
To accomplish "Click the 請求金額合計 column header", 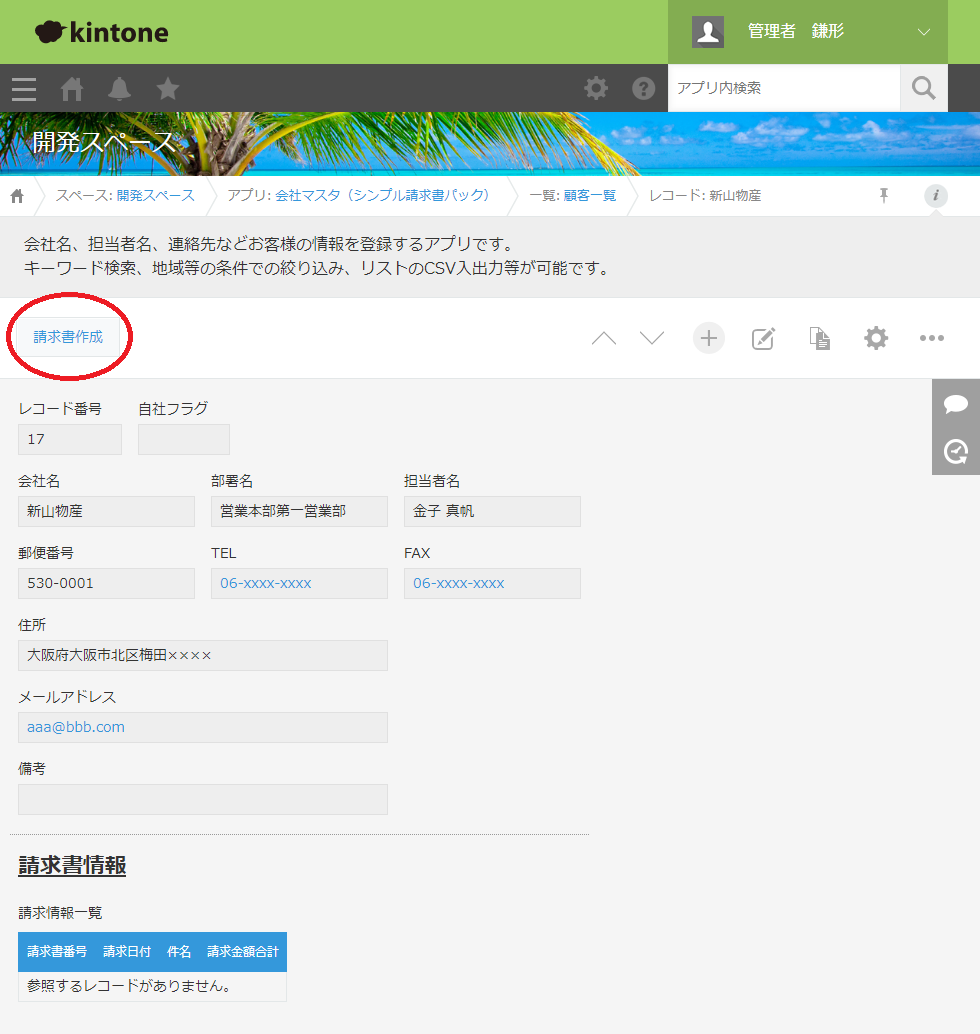I will (x=243, y=952).
